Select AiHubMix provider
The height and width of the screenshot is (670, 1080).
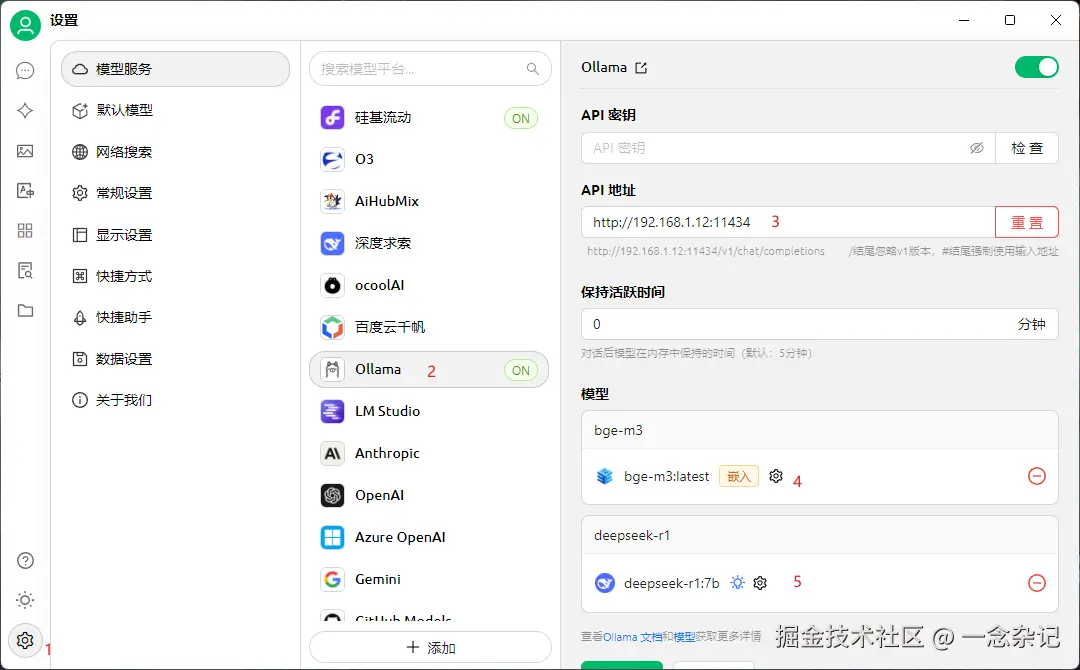coord(429,201)
